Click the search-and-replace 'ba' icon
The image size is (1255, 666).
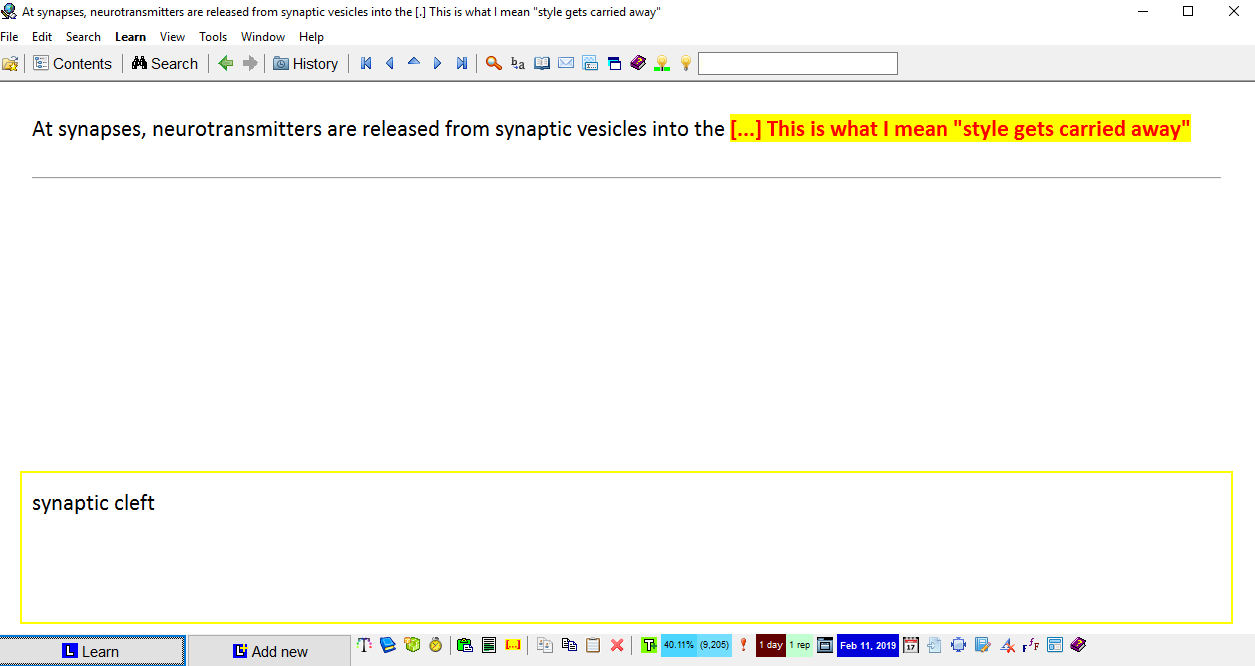click(518, 63)
